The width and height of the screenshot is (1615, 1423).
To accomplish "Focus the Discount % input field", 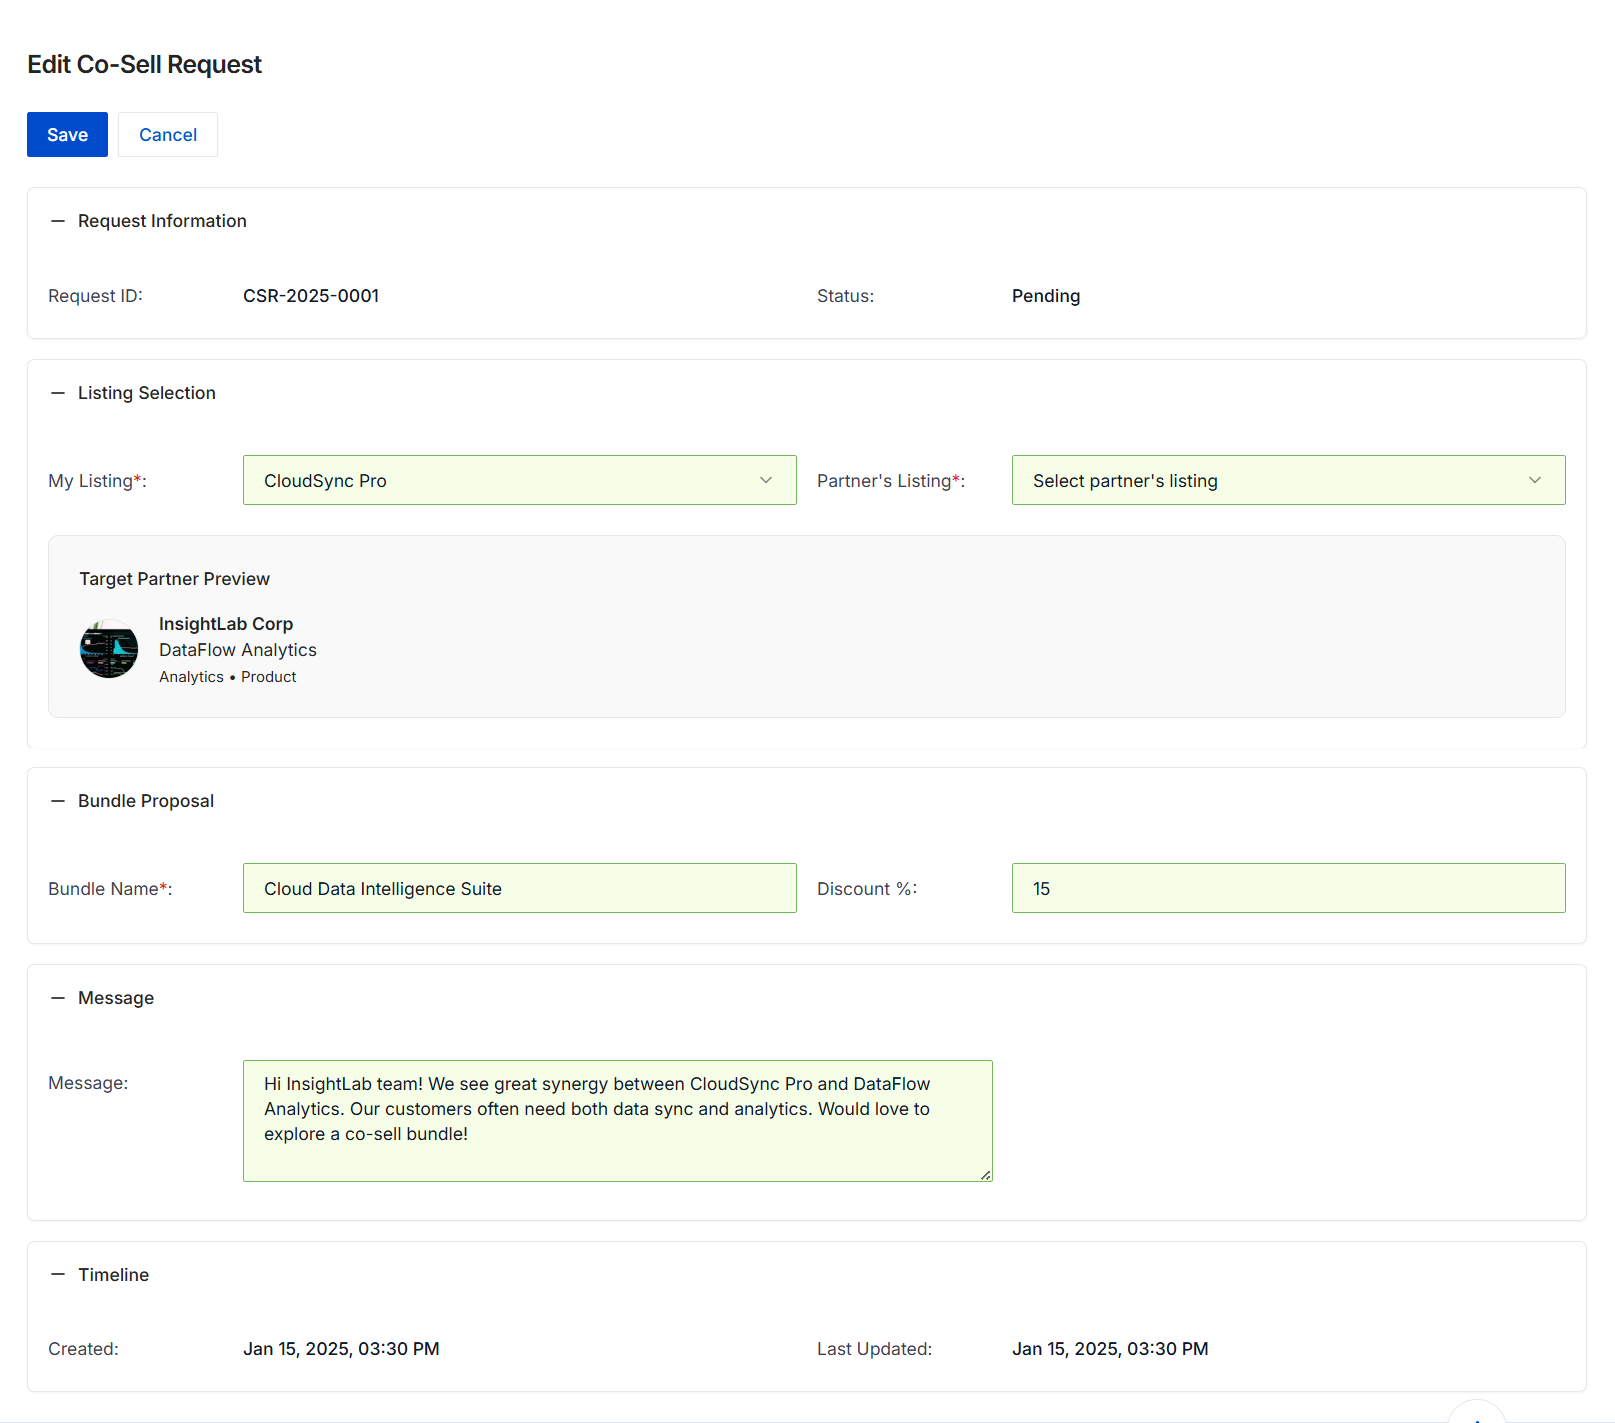I will 1288,888.
